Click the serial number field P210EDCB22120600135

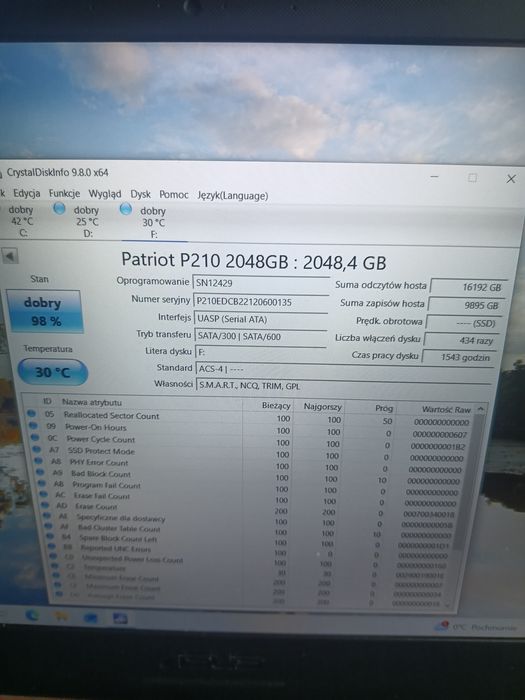click(261, 302)
